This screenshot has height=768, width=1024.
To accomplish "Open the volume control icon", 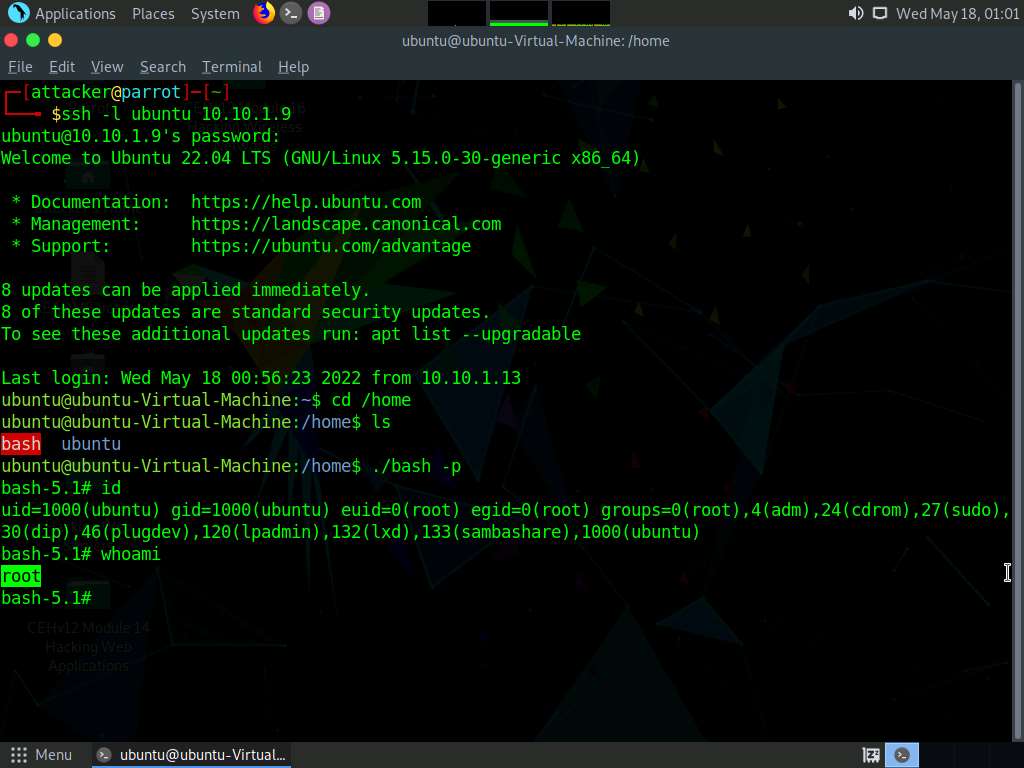I will [856, 13].
